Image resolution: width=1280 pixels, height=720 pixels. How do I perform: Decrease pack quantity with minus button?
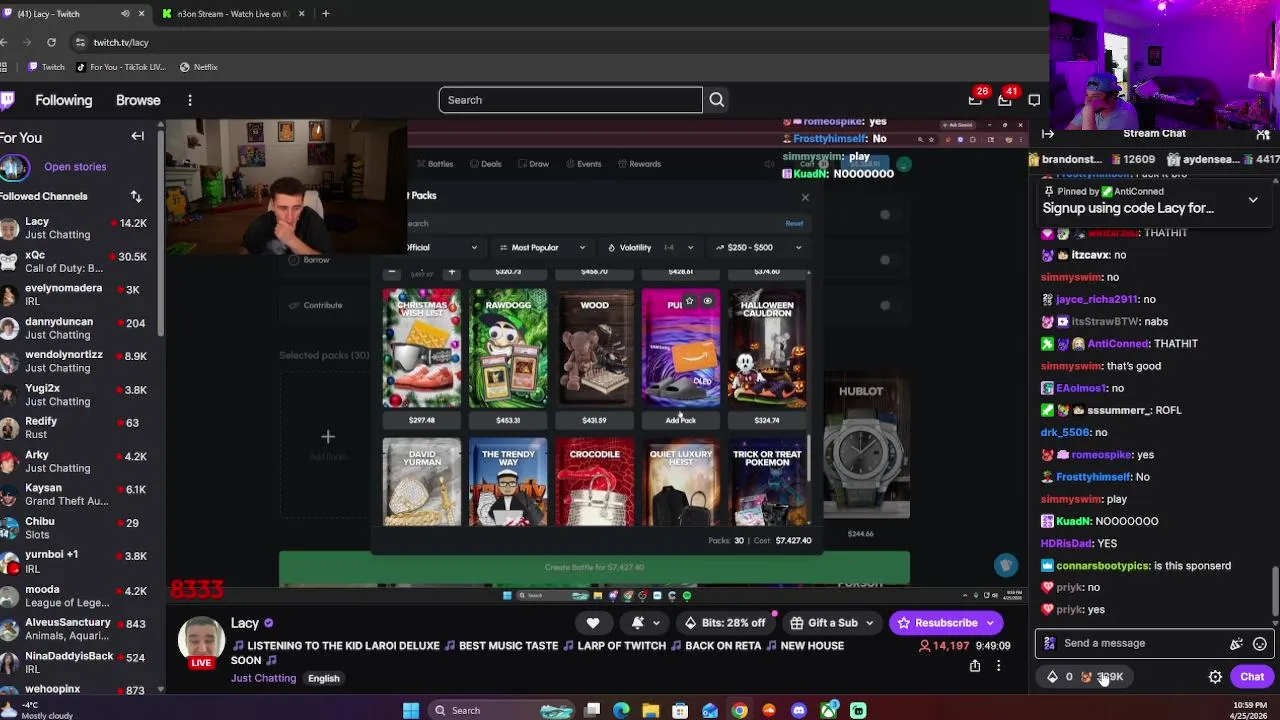pos(392,272)
